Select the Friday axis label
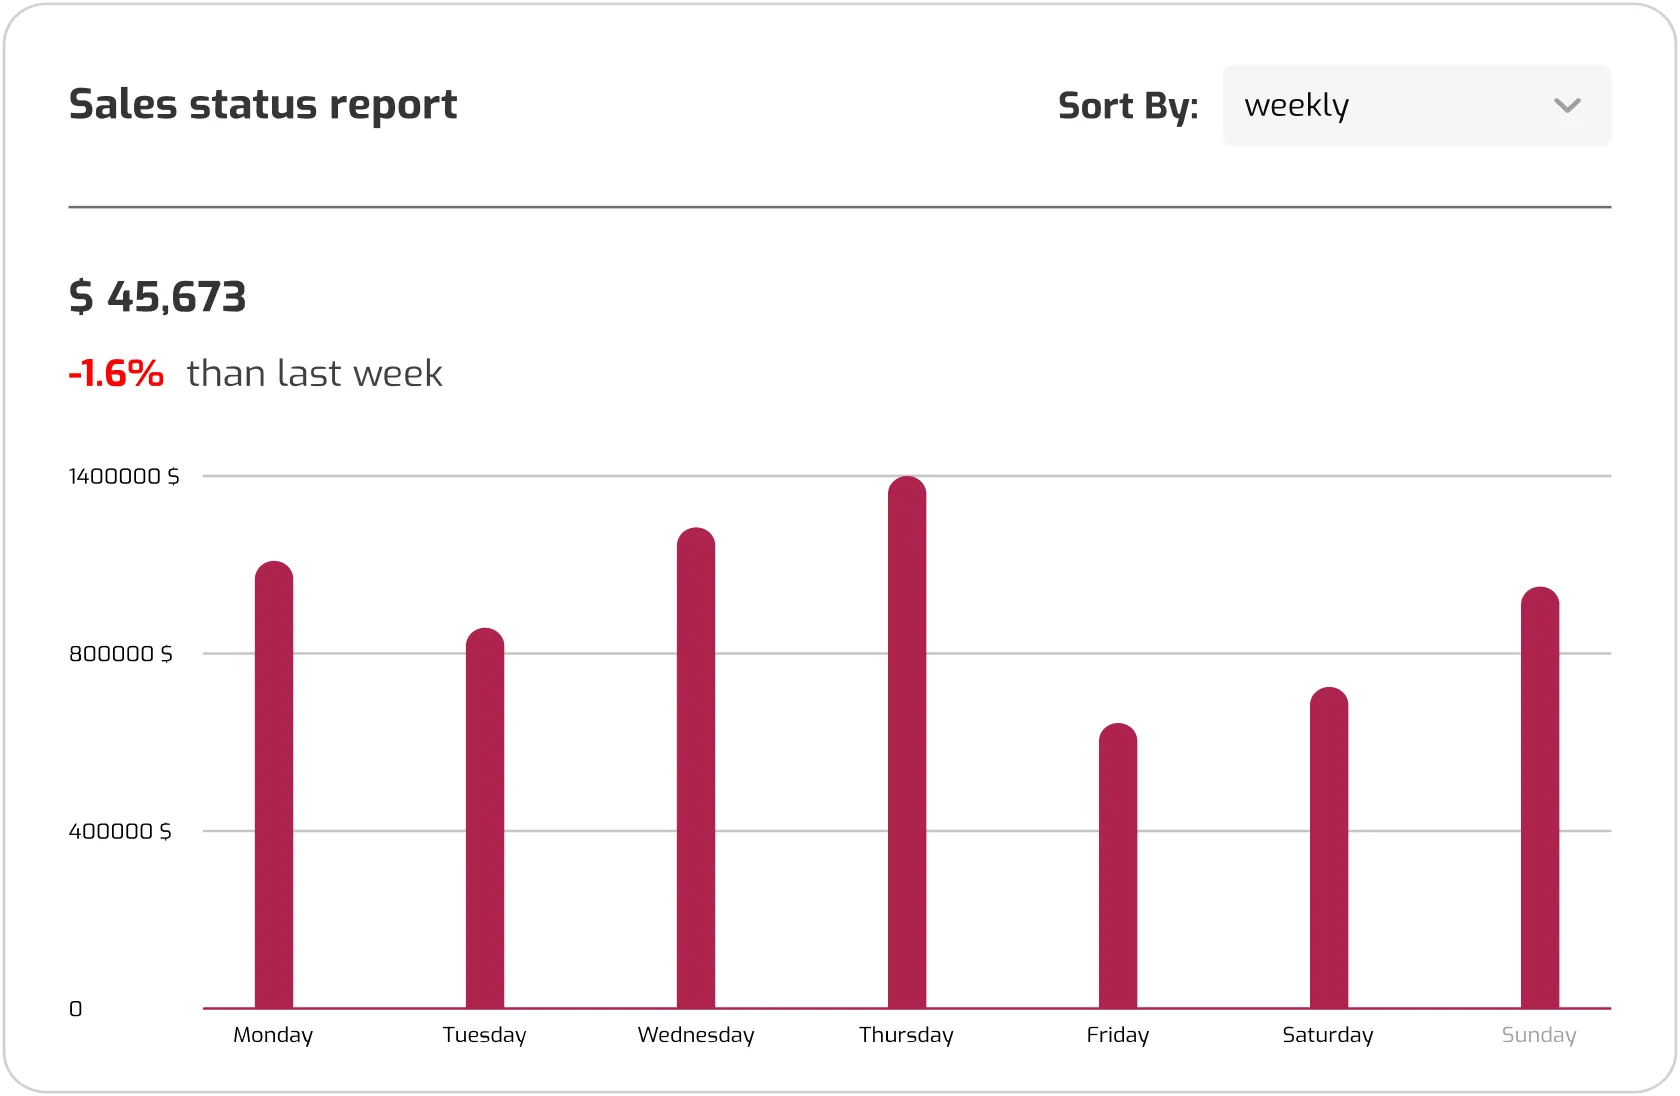This screenshot has width=1680, height=1096. click(x=1118, y=1035)
